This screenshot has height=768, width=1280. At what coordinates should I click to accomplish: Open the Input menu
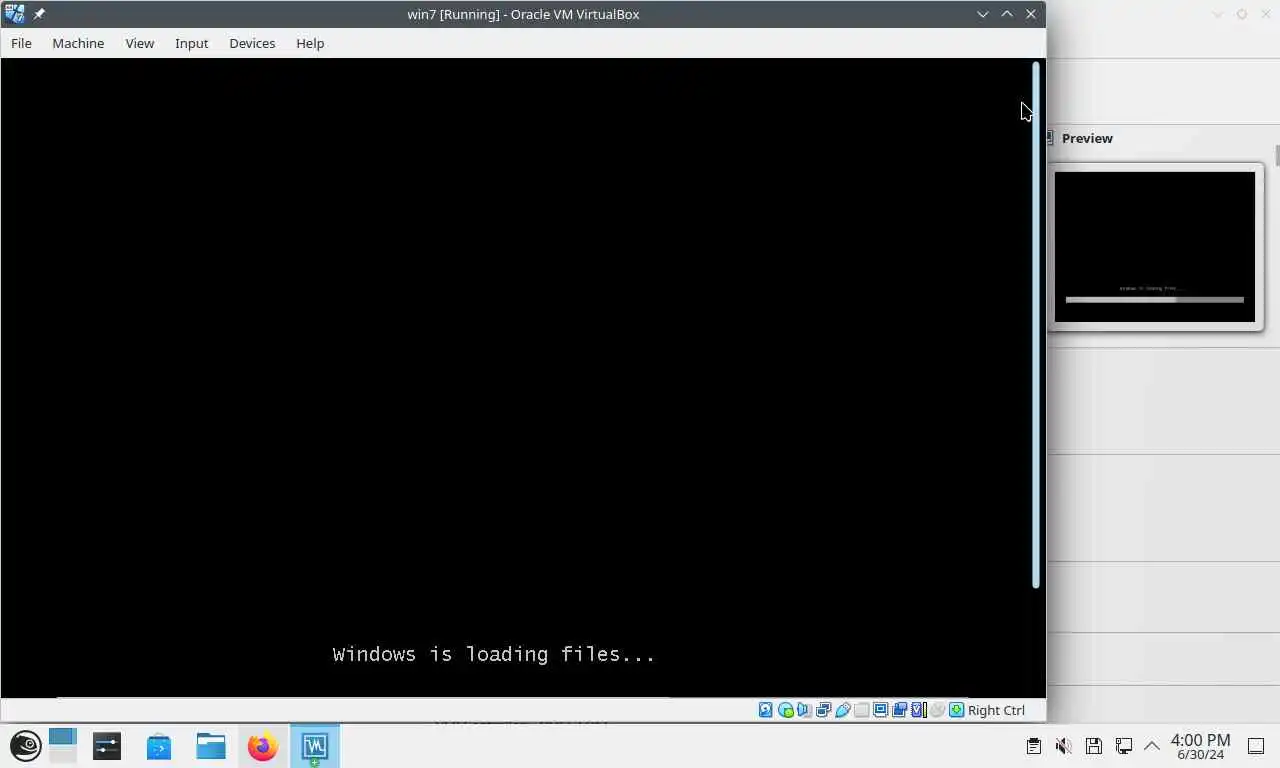pyautogui.click(x=191, y=43)
